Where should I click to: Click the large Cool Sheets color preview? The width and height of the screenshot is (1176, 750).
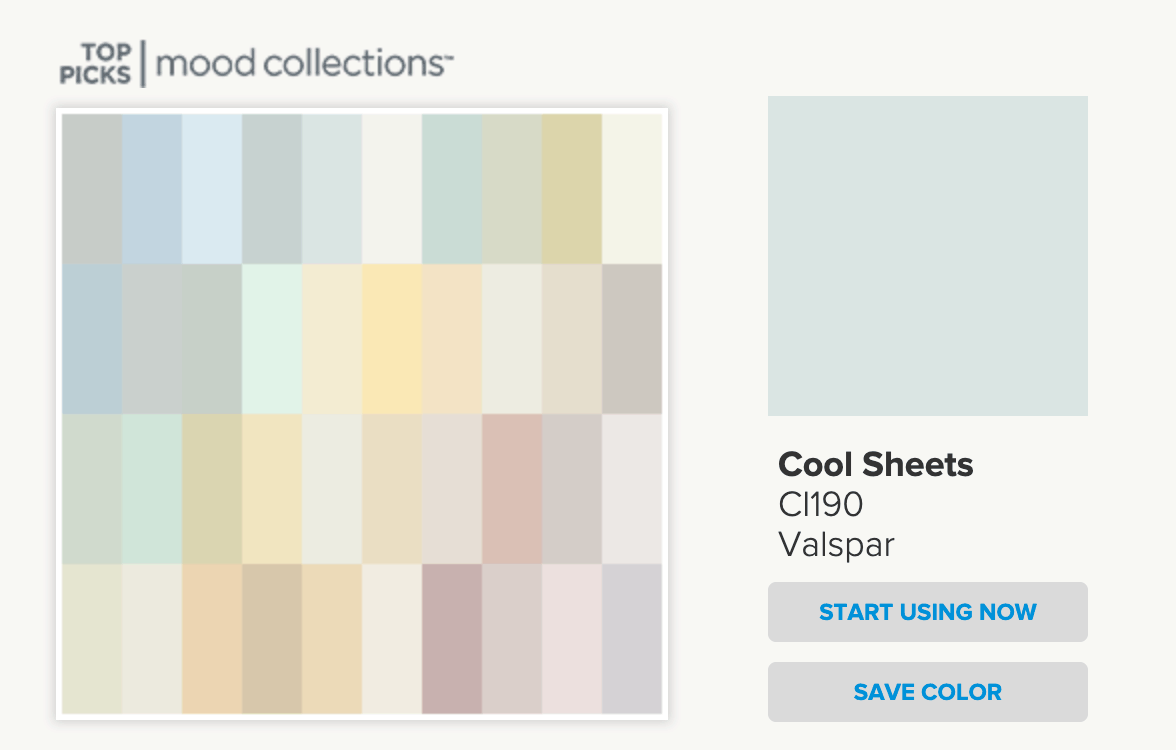[927, 255]
